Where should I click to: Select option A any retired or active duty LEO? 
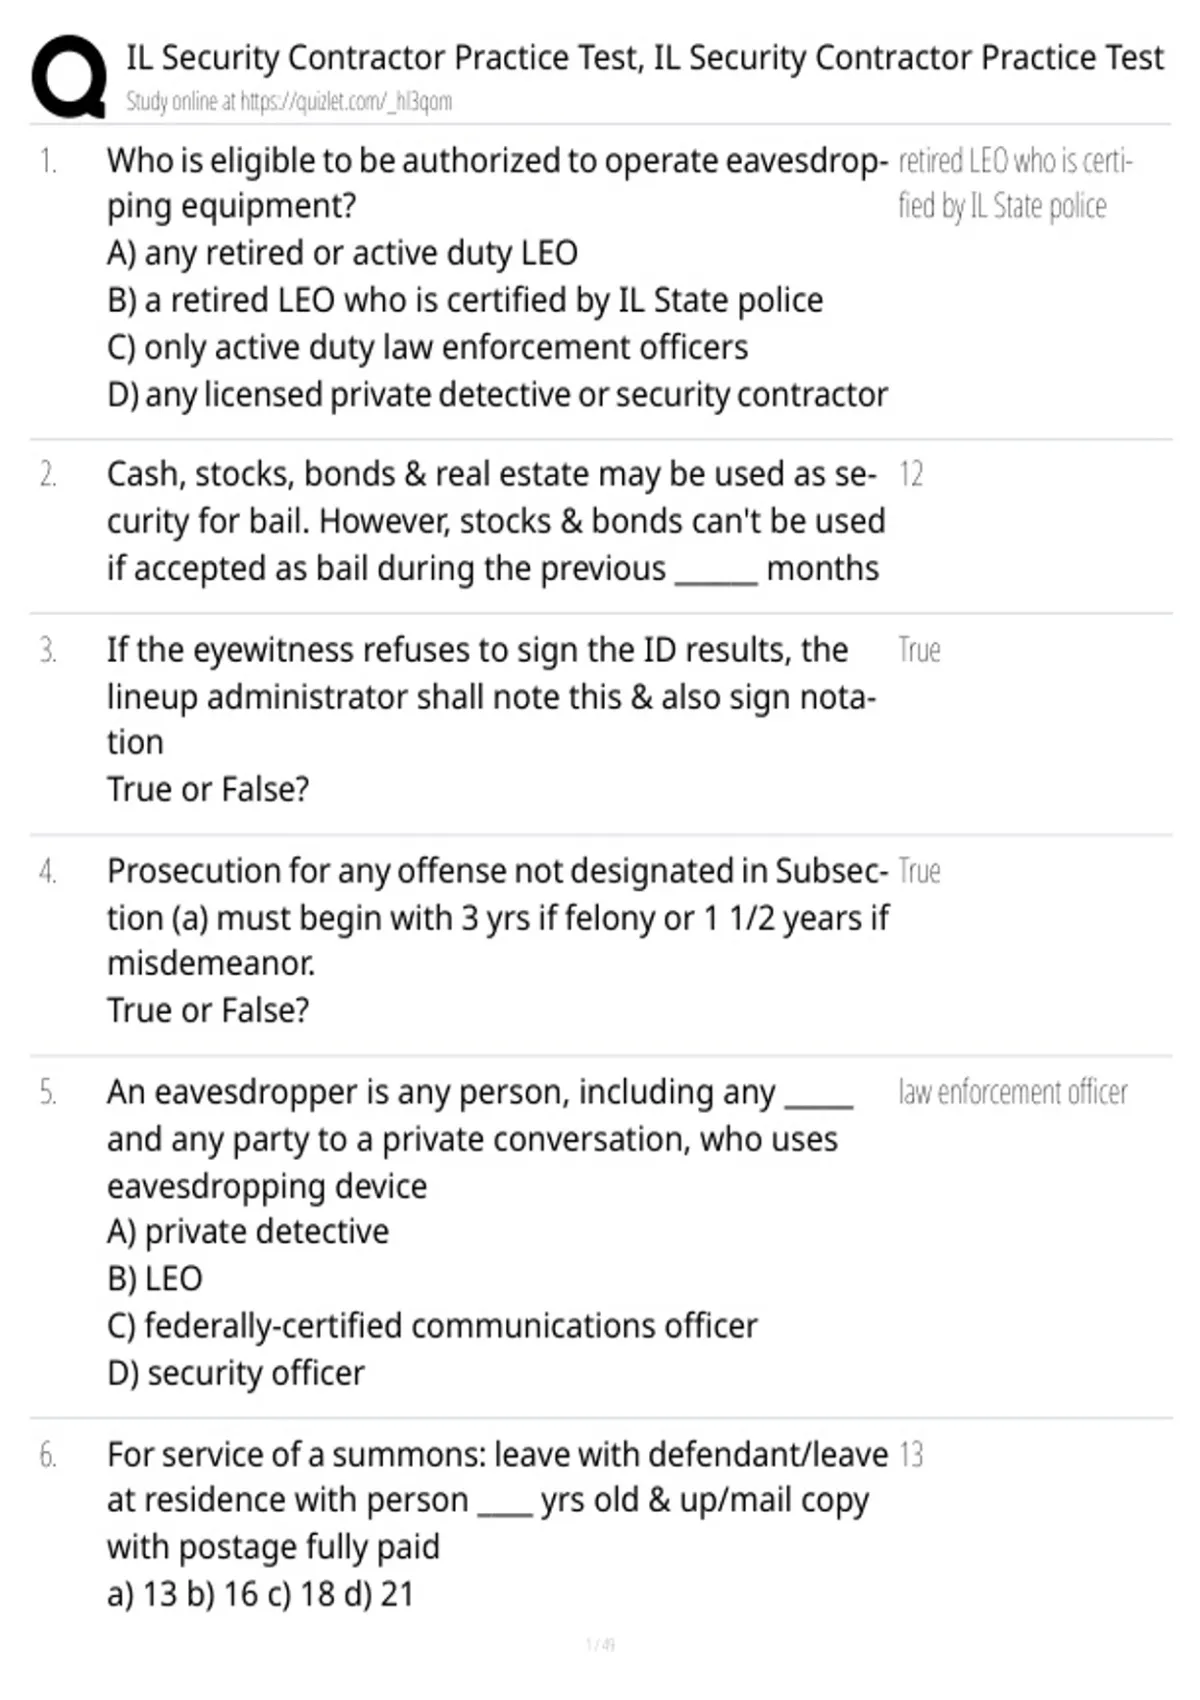(342, 253)
